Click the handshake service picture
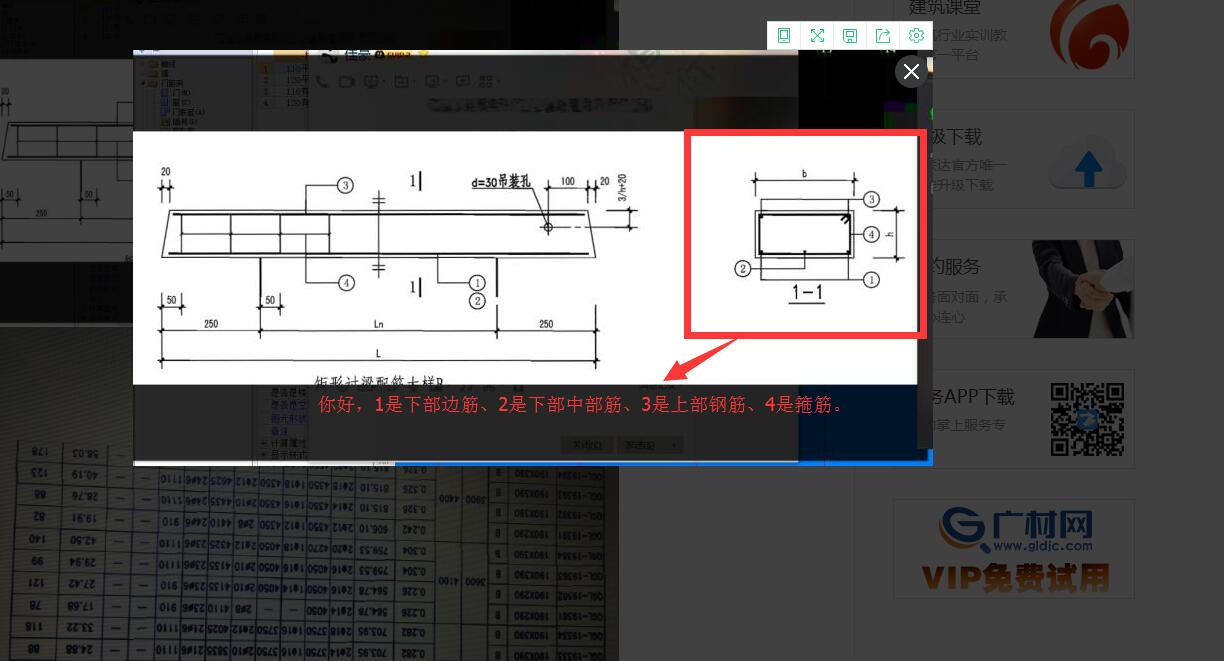The image size is (1224, 661). click(1083, 288)
